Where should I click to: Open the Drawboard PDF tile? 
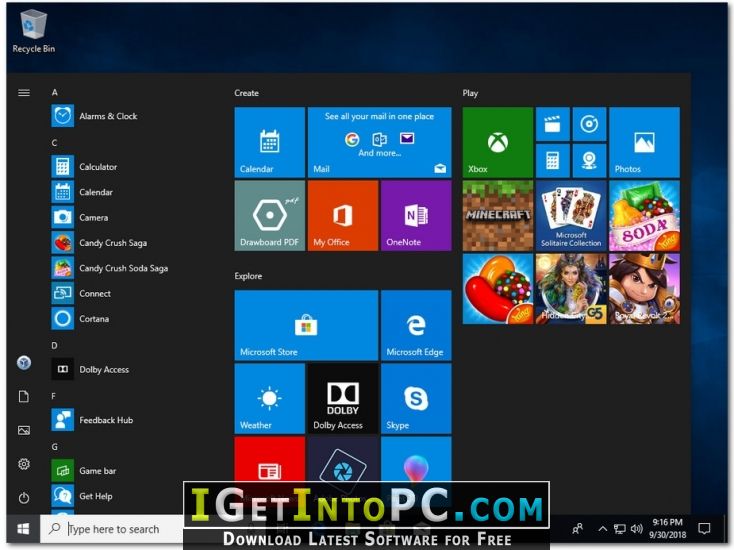click(x=270, y=215)
